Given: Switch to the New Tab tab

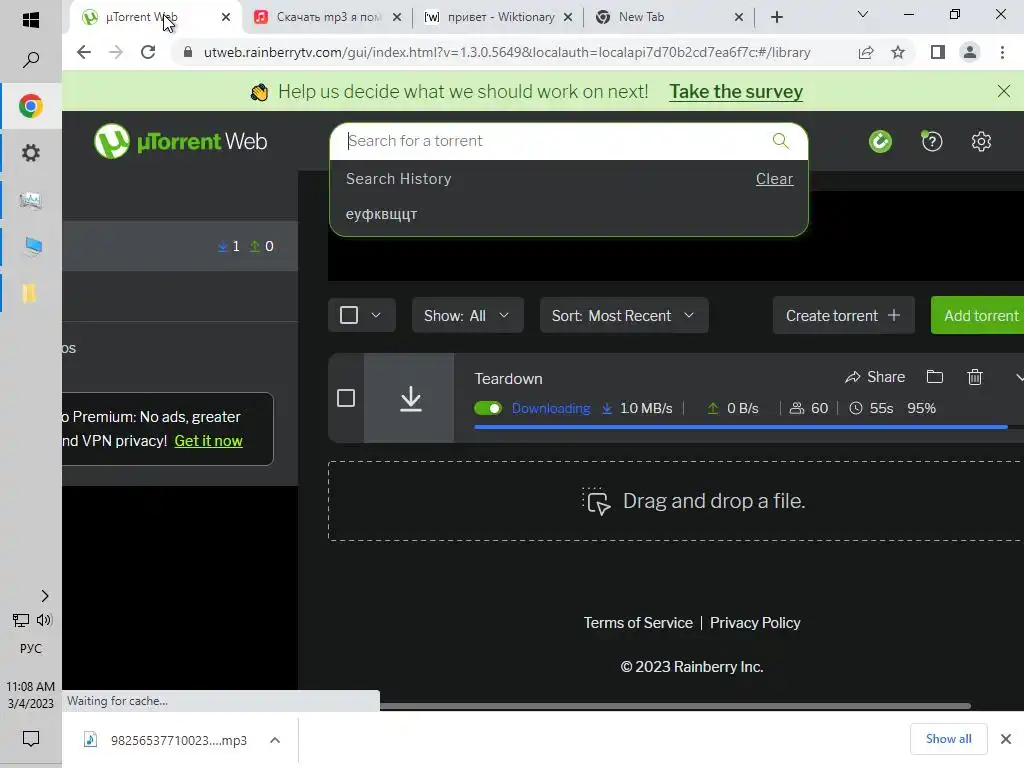Looking at the screenshot, I should [669, 17].
